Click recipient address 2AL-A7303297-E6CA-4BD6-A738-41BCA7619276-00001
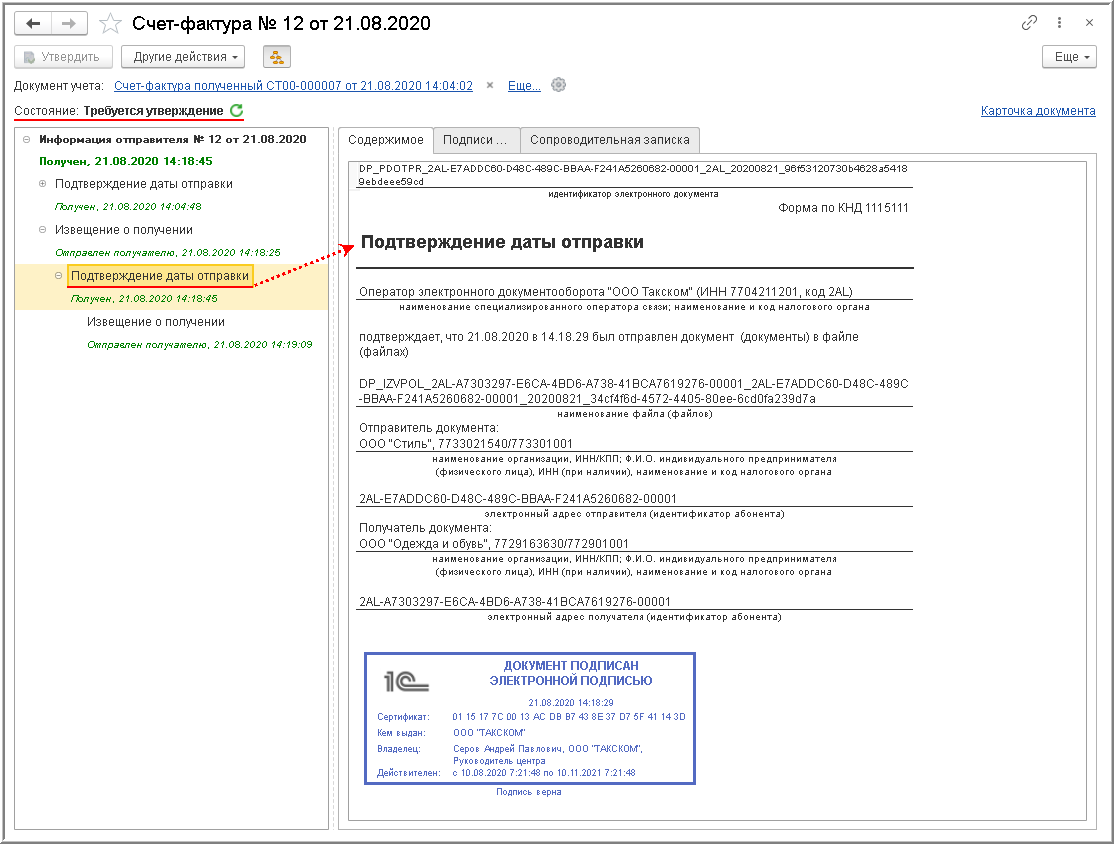The height and width of the screenshot is (844, 1114). [514, 602]
